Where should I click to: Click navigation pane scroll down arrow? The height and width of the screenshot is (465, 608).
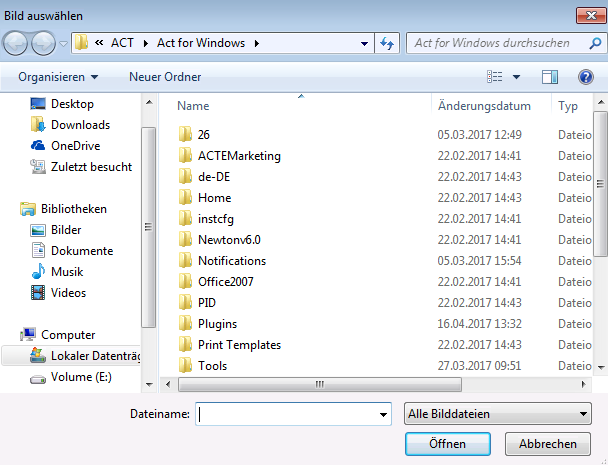click(149, 384)
